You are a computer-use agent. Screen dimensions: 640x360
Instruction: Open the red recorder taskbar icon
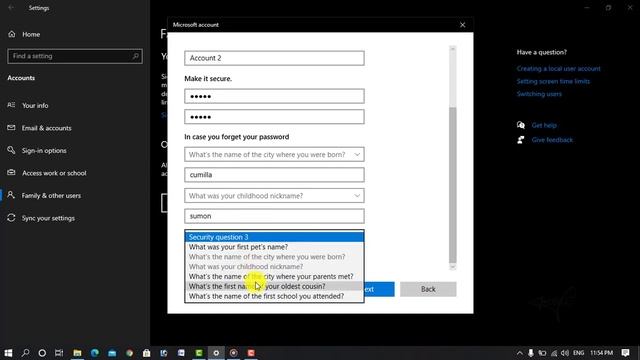[x=251, y=353]
